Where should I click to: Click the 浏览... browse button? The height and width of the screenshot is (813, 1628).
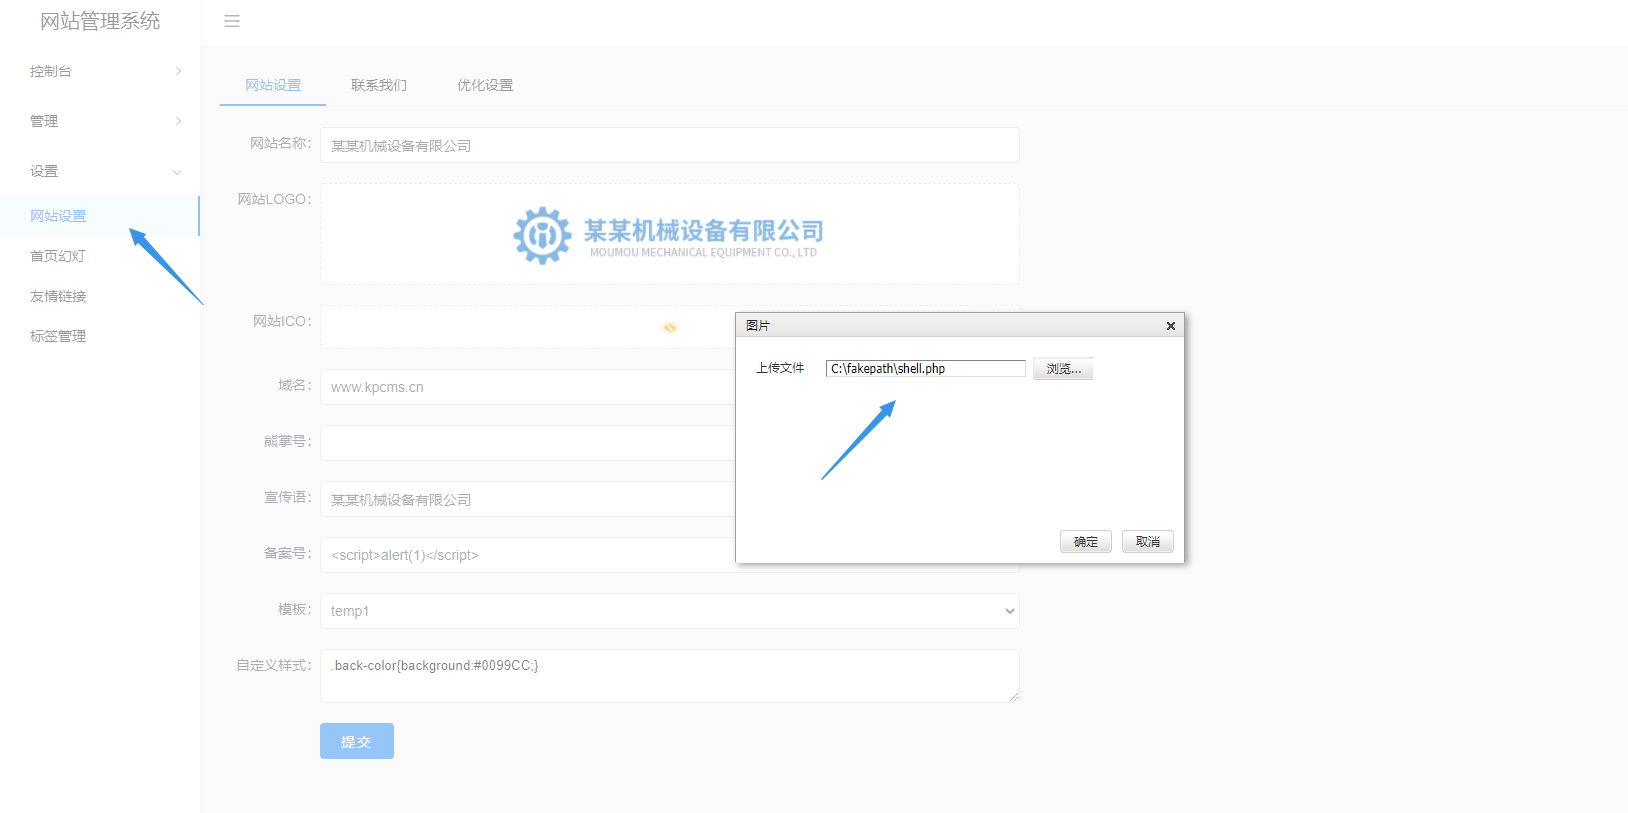1063,369
